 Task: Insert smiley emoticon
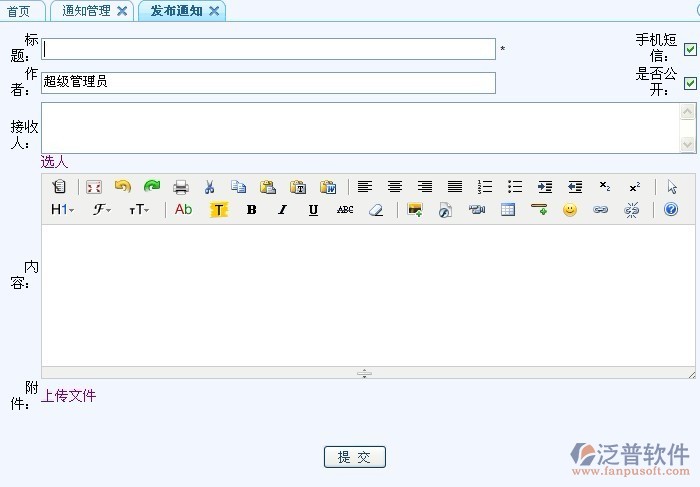[570, 210]
